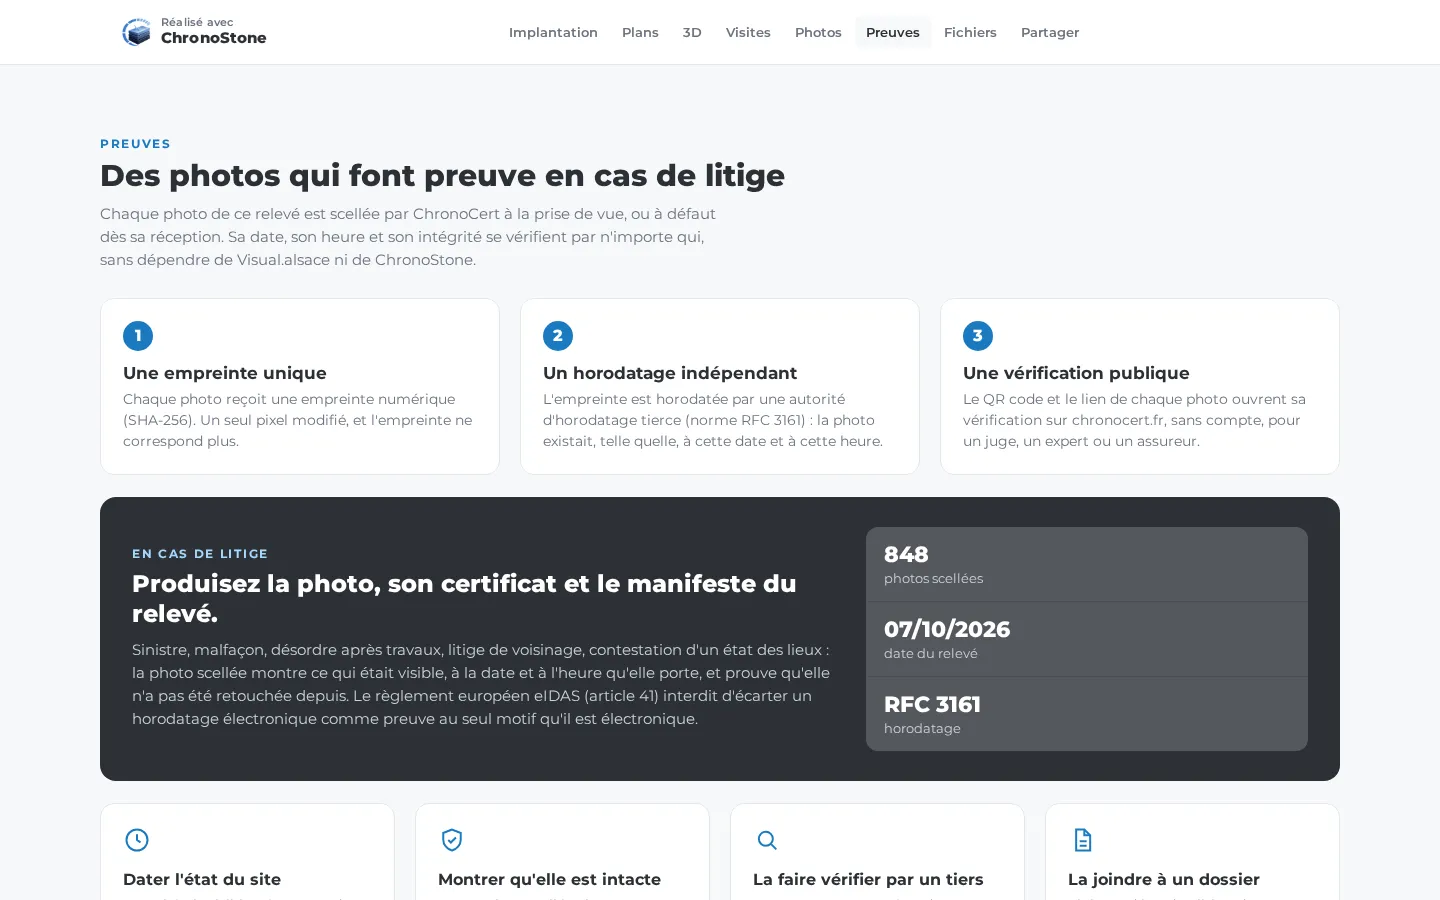This screenshot has width=1440, height=900.
Task: Click the date du relevé caption
Action: pos(931,653)
